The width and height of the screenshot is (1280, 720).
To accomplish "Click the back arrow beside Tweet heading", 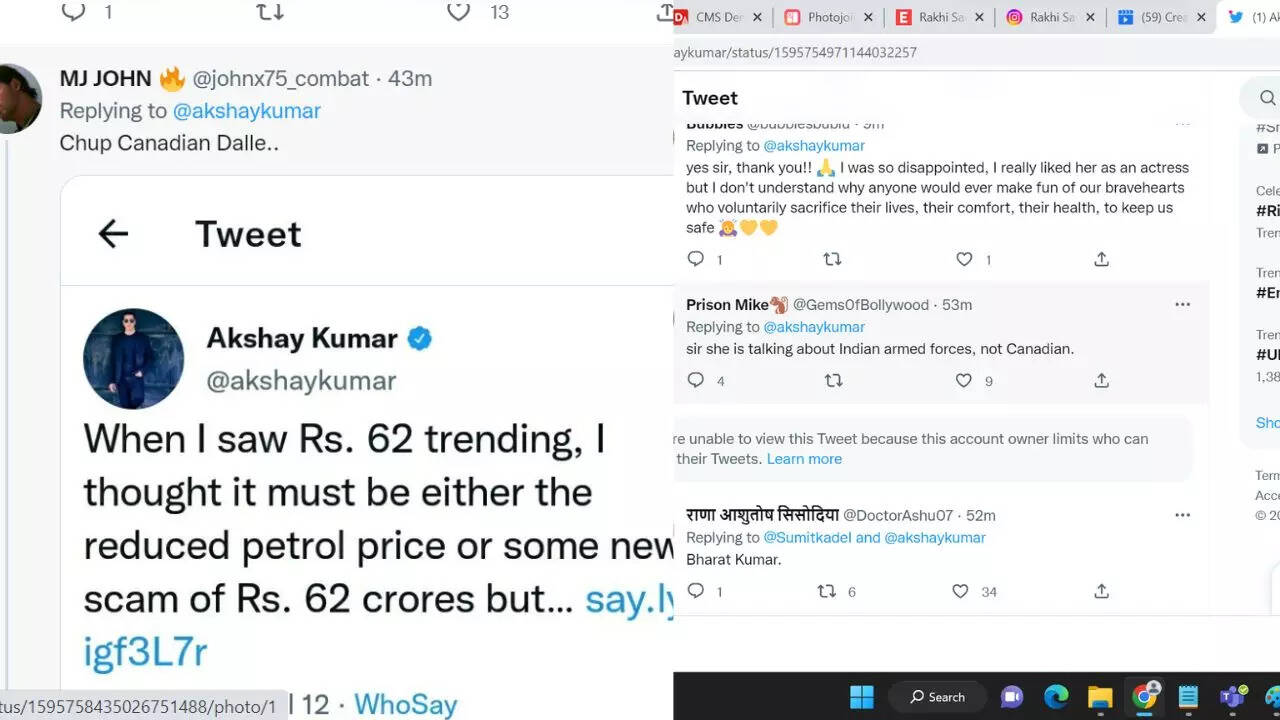I will [x=113, y=234].
